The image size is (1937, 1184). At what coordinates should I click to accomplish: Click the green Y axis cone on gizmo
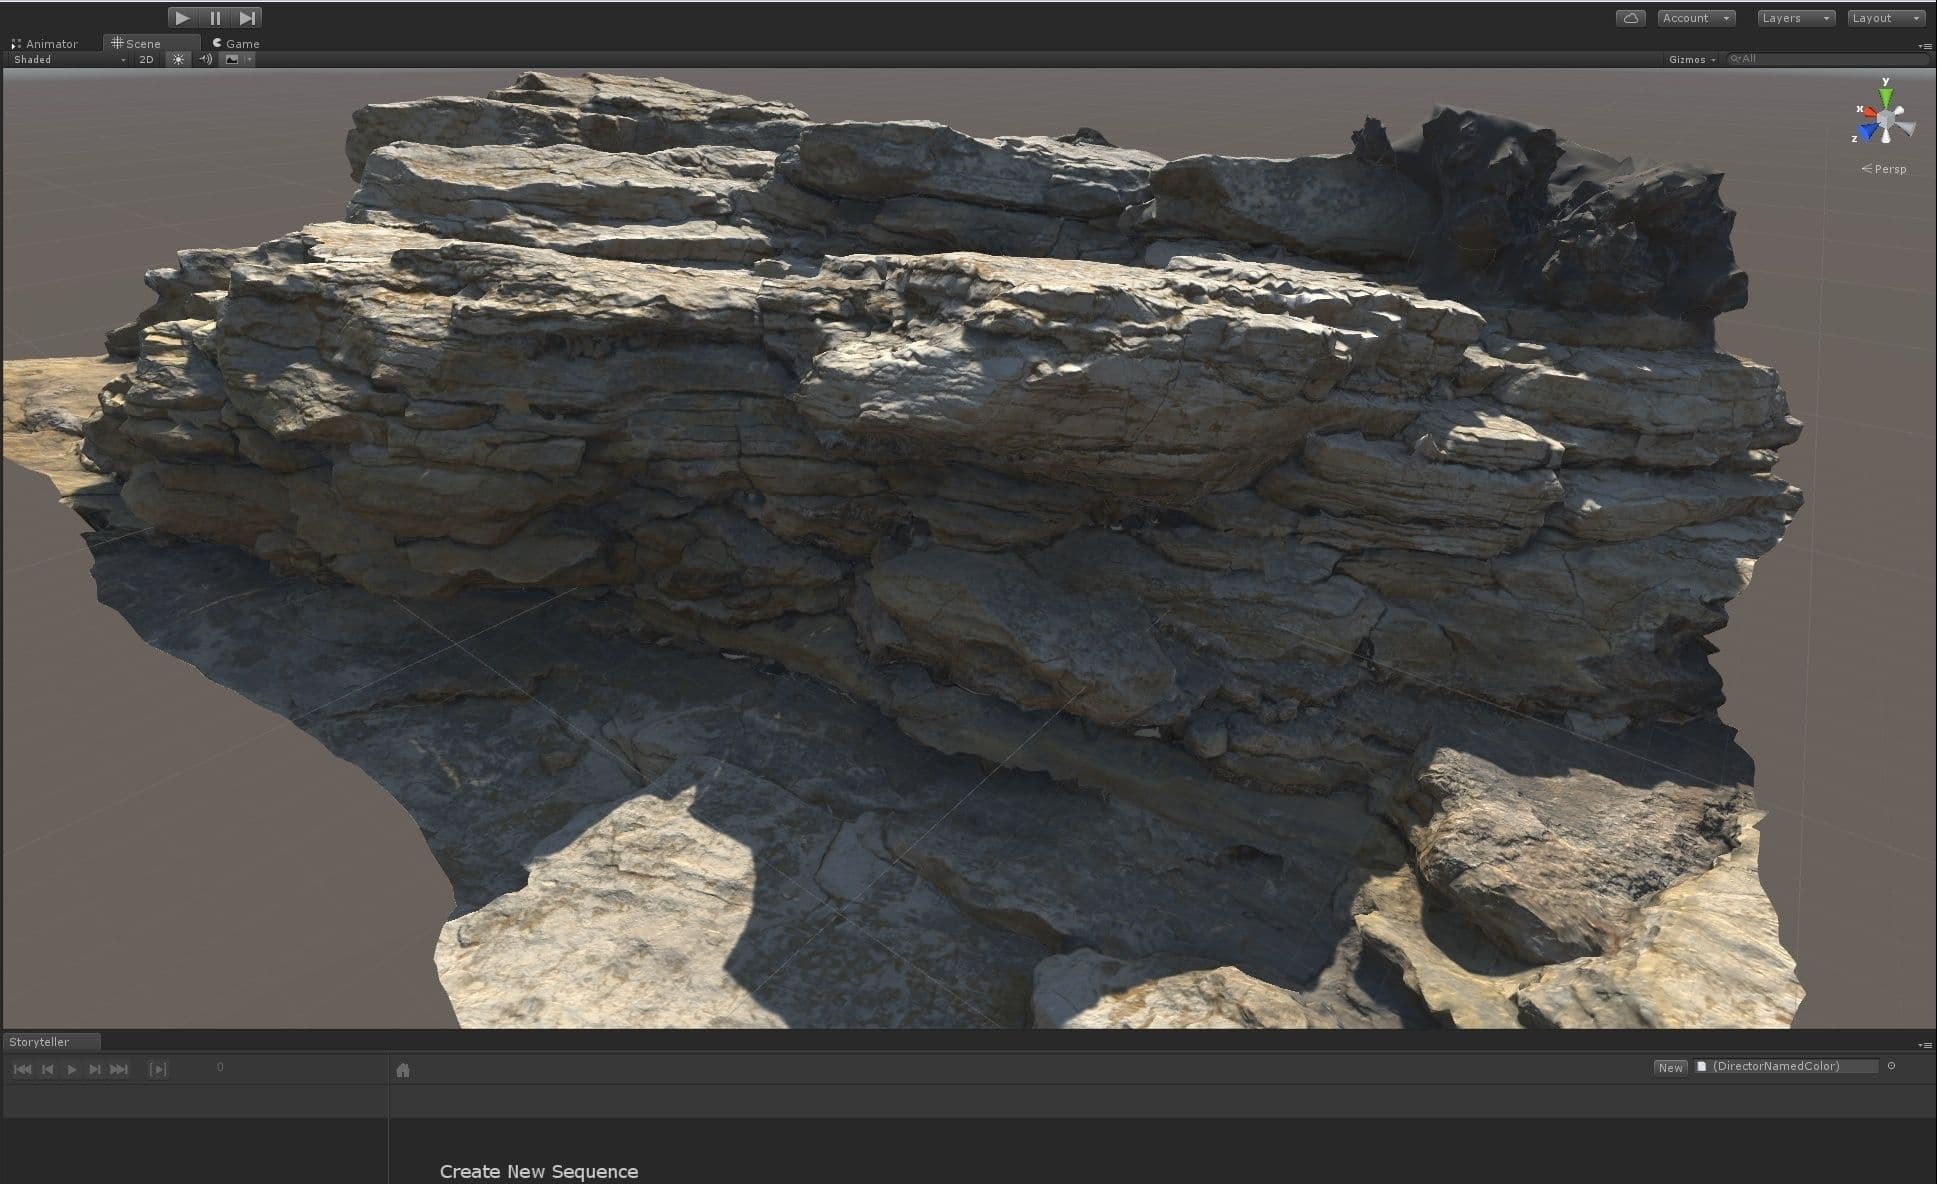tap(1885, 97)
